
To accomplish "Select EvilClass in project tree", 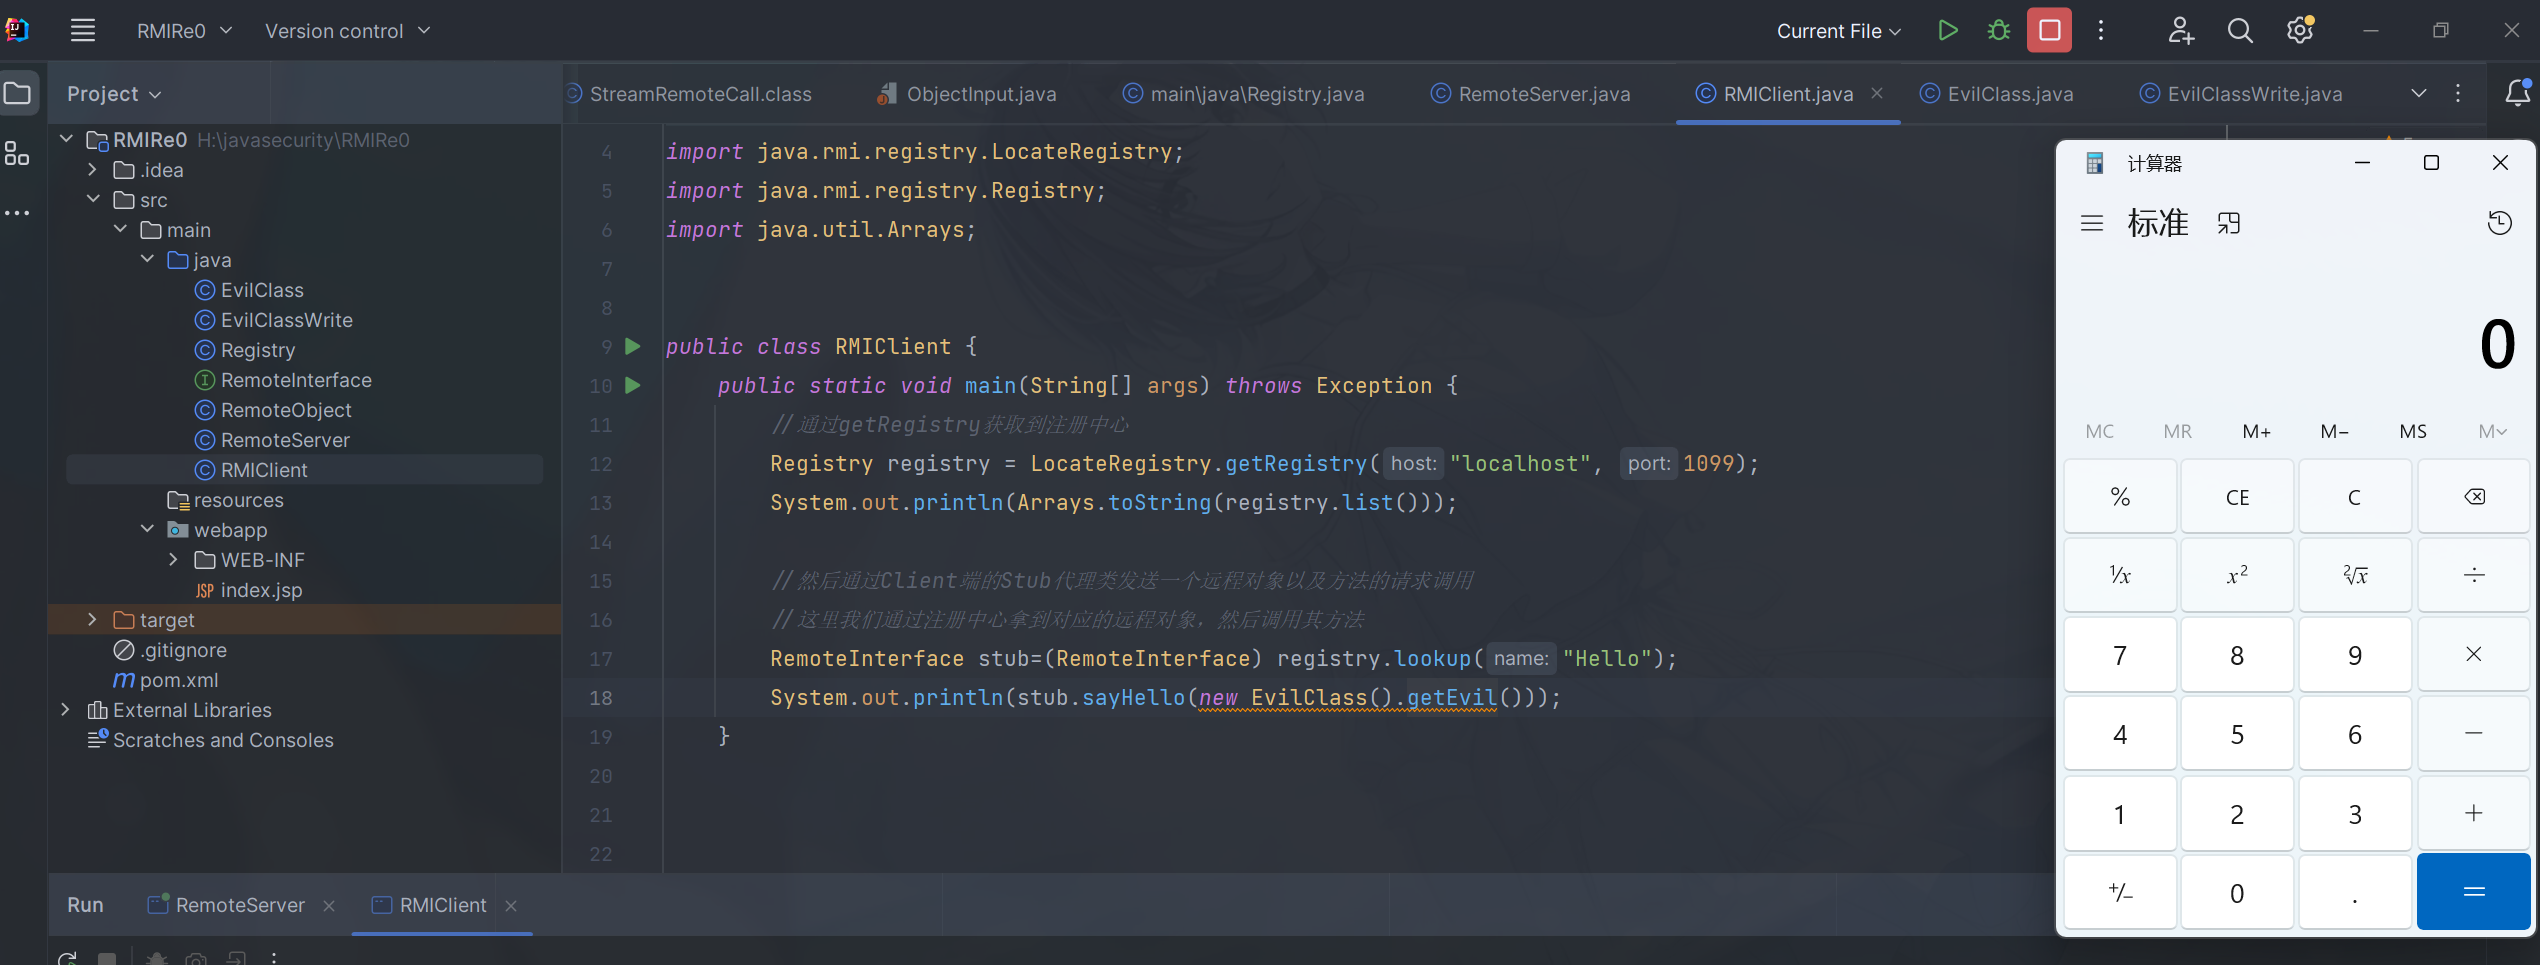I will click(x=262, y=290).
